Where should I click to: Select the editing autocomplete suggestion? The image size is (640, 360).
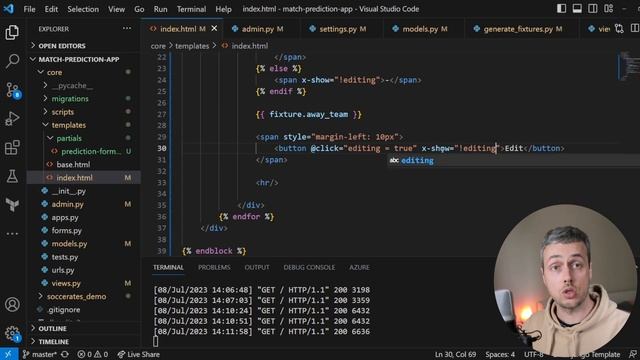[513, 160]
